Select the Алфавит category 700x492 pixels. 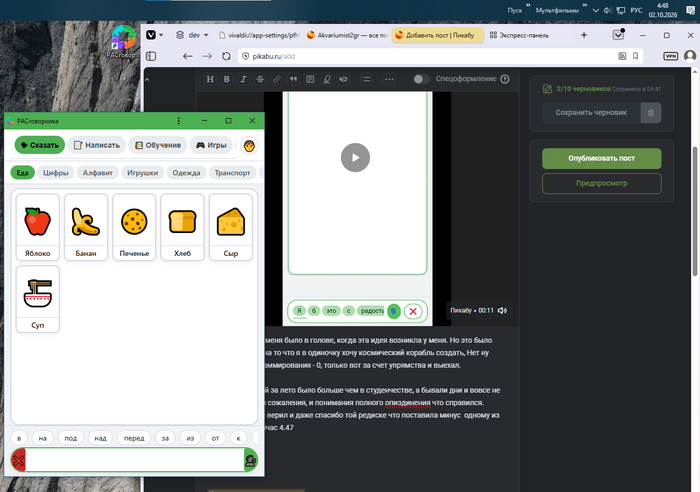(x=98, y=173)
